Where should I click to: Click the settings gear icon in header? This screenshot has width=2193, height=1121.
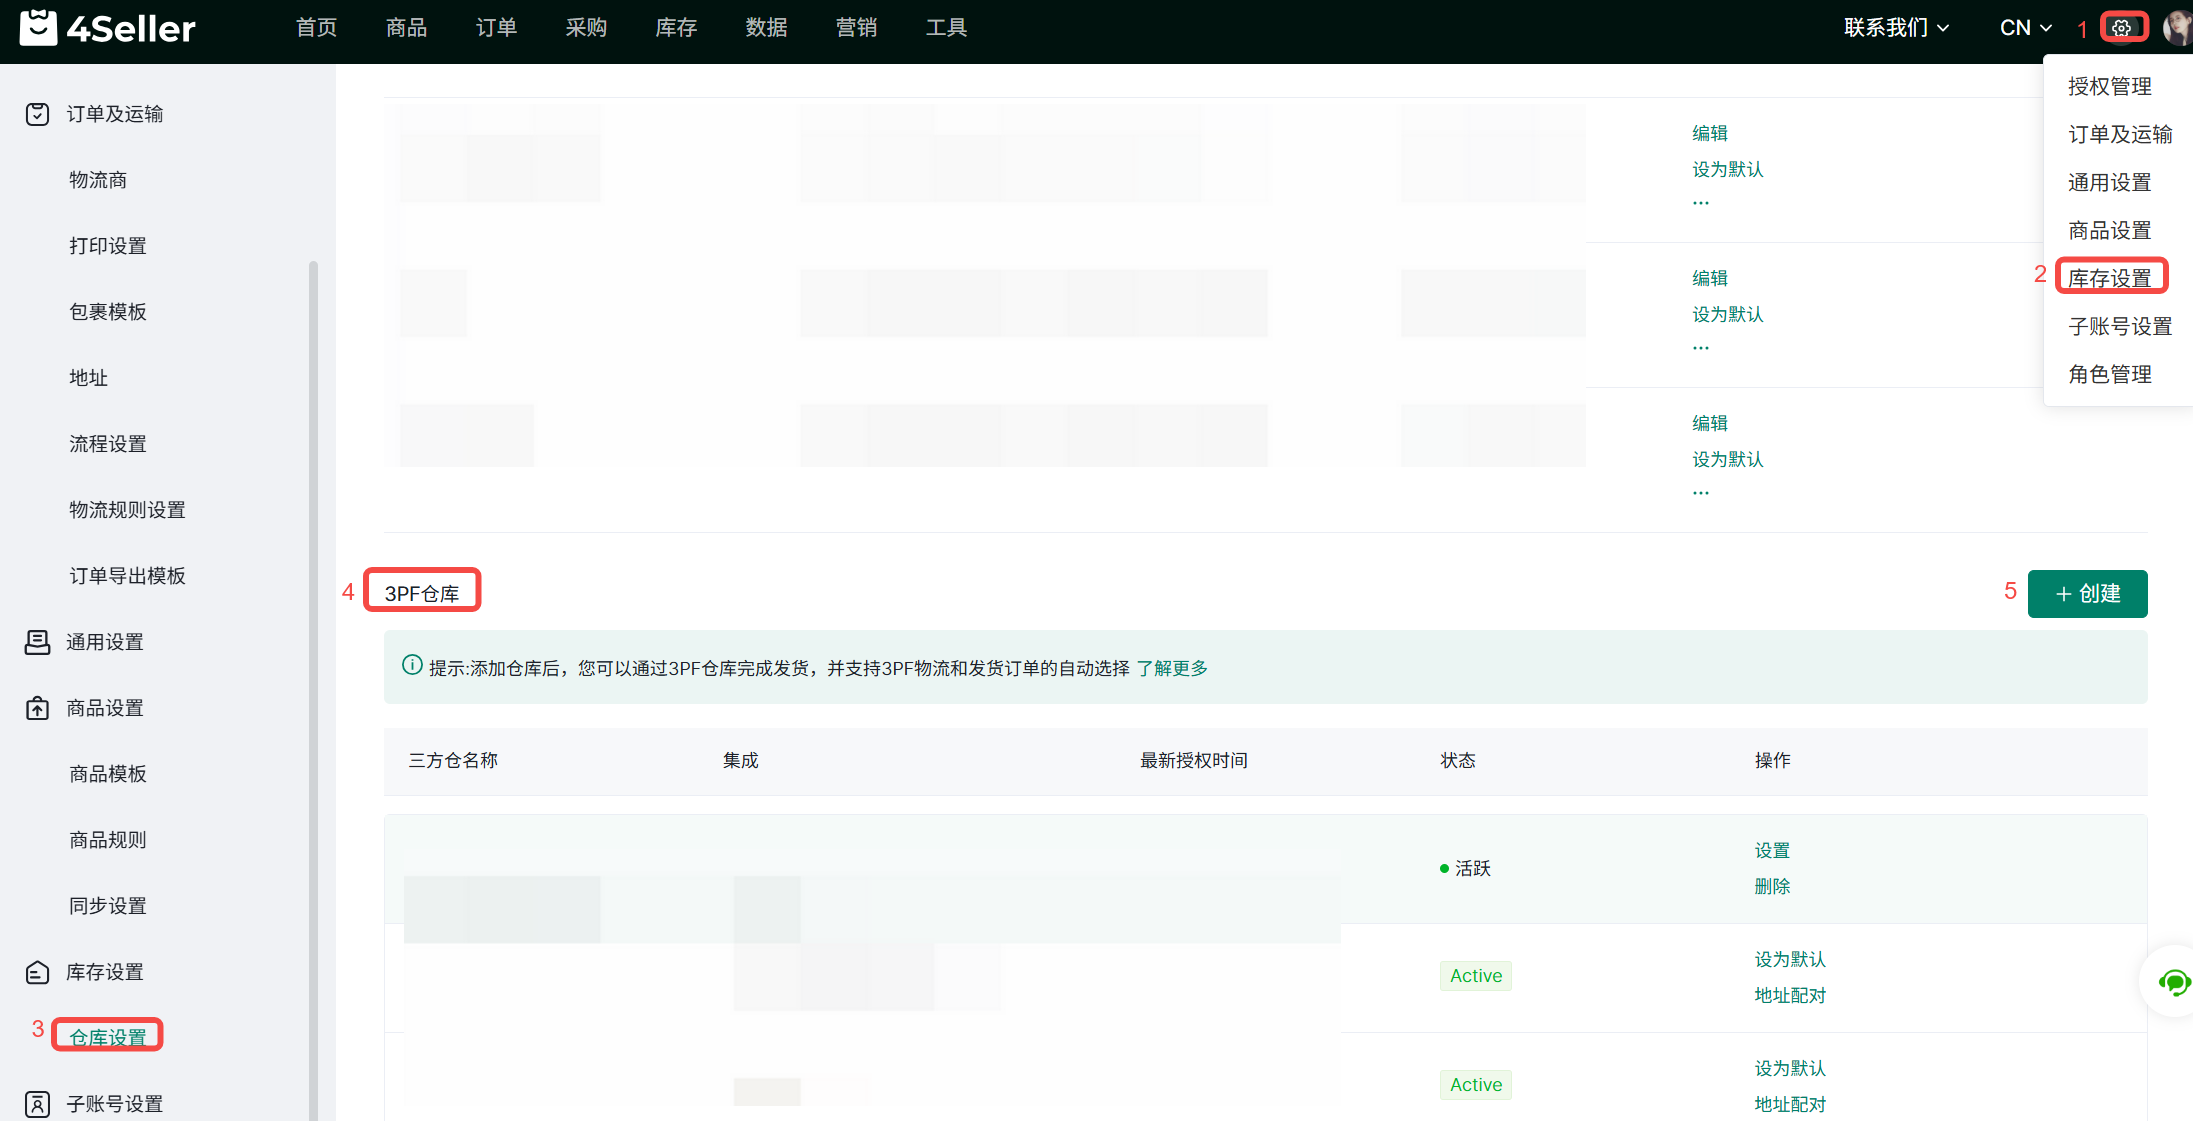[x=2122, y=28]
